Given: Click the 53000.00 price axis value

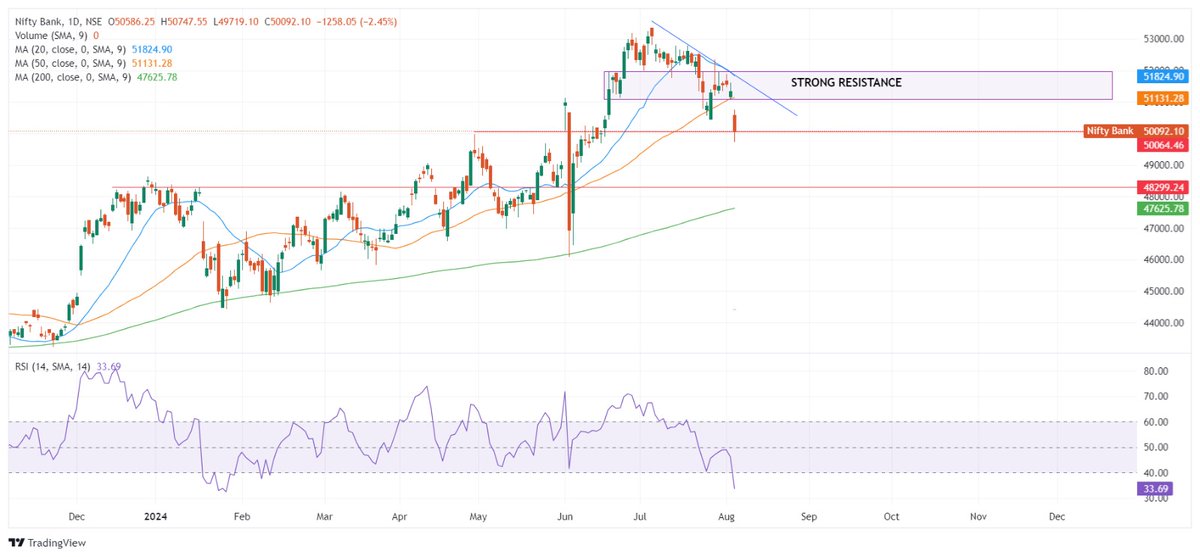Looking at the screenshot, I should (x=1164, y=39).
